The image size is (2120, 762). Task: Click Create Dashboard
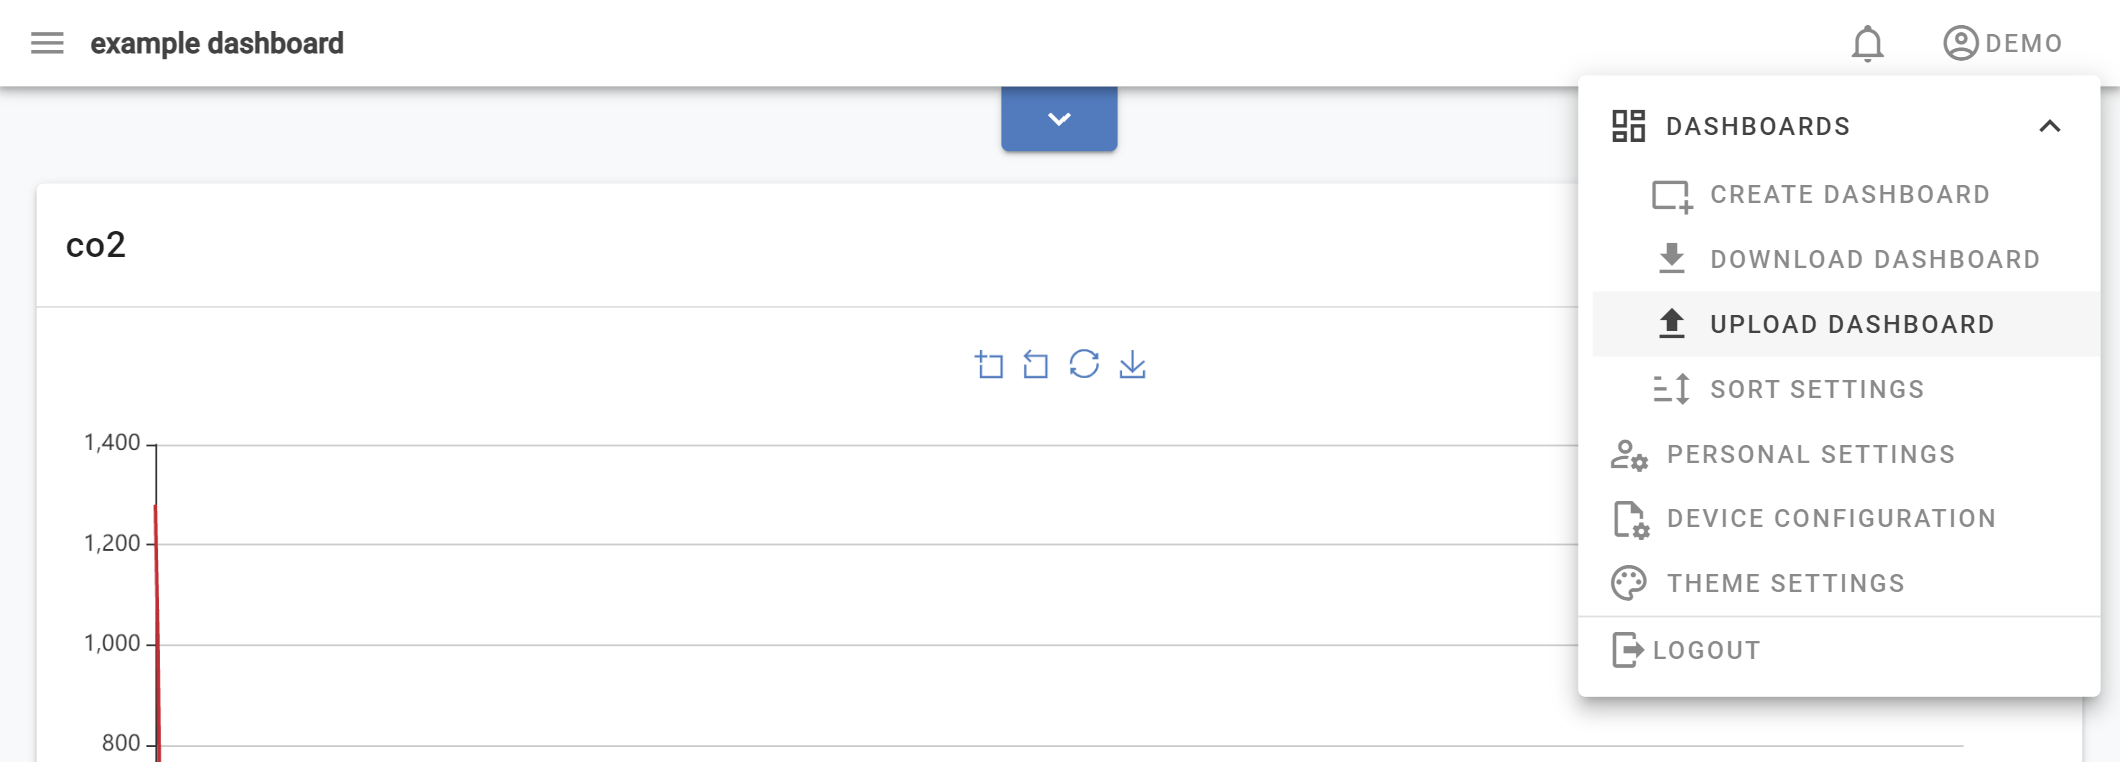point(1849,193)
